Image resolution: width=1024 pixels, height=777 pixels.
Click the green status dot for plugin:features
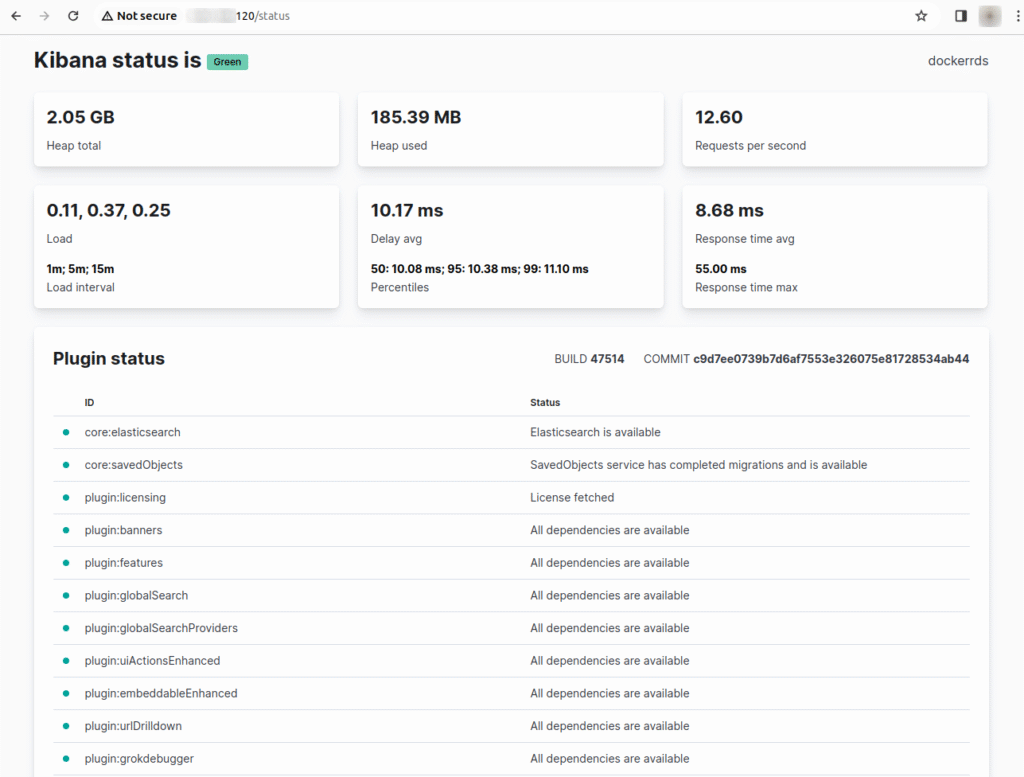tap(66, 563)
